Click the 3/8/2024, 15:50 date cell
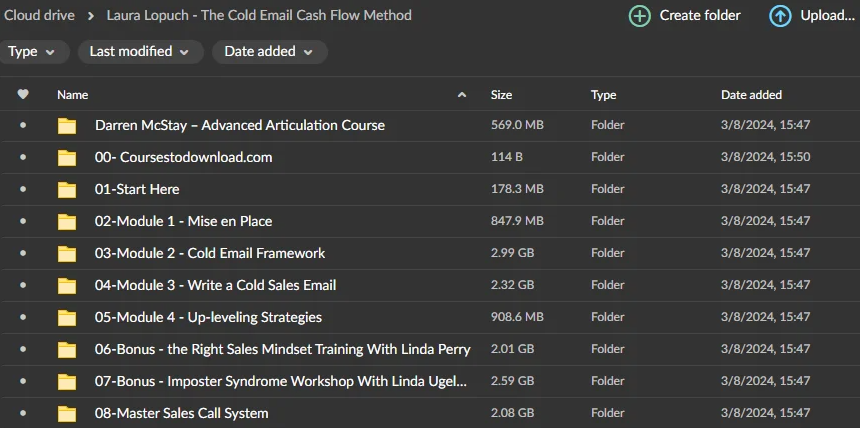Screen dimensions: 860x428 tap(766, 157)
